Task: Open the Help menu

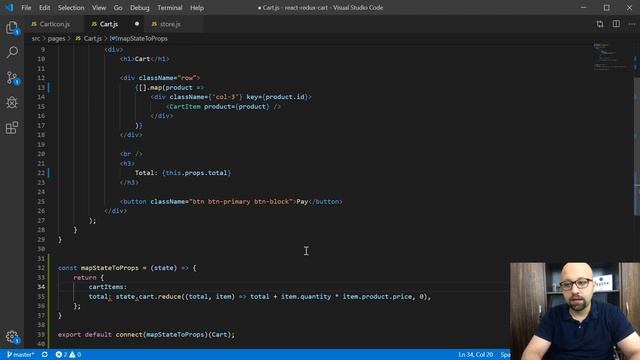Action: click(197, 8)
